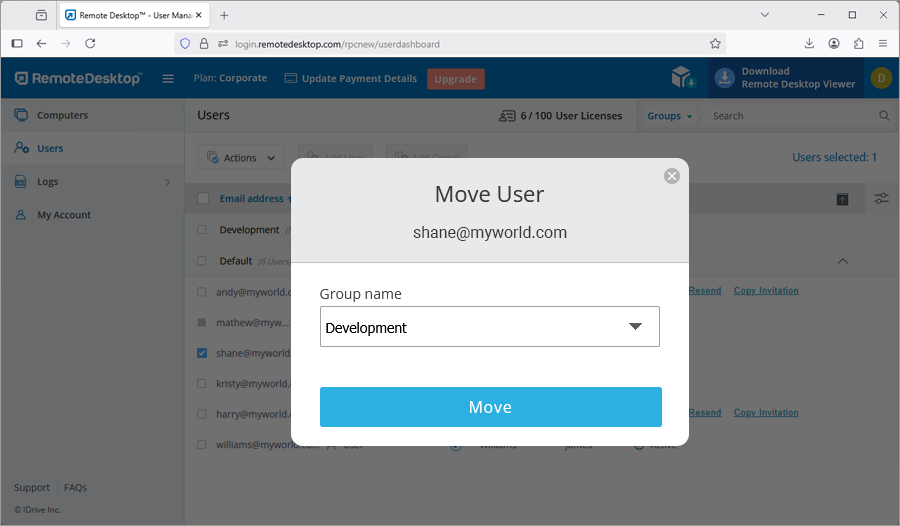Check the andy@myworld.com checkbox
The image size is (900, 526).
[202, 292]
